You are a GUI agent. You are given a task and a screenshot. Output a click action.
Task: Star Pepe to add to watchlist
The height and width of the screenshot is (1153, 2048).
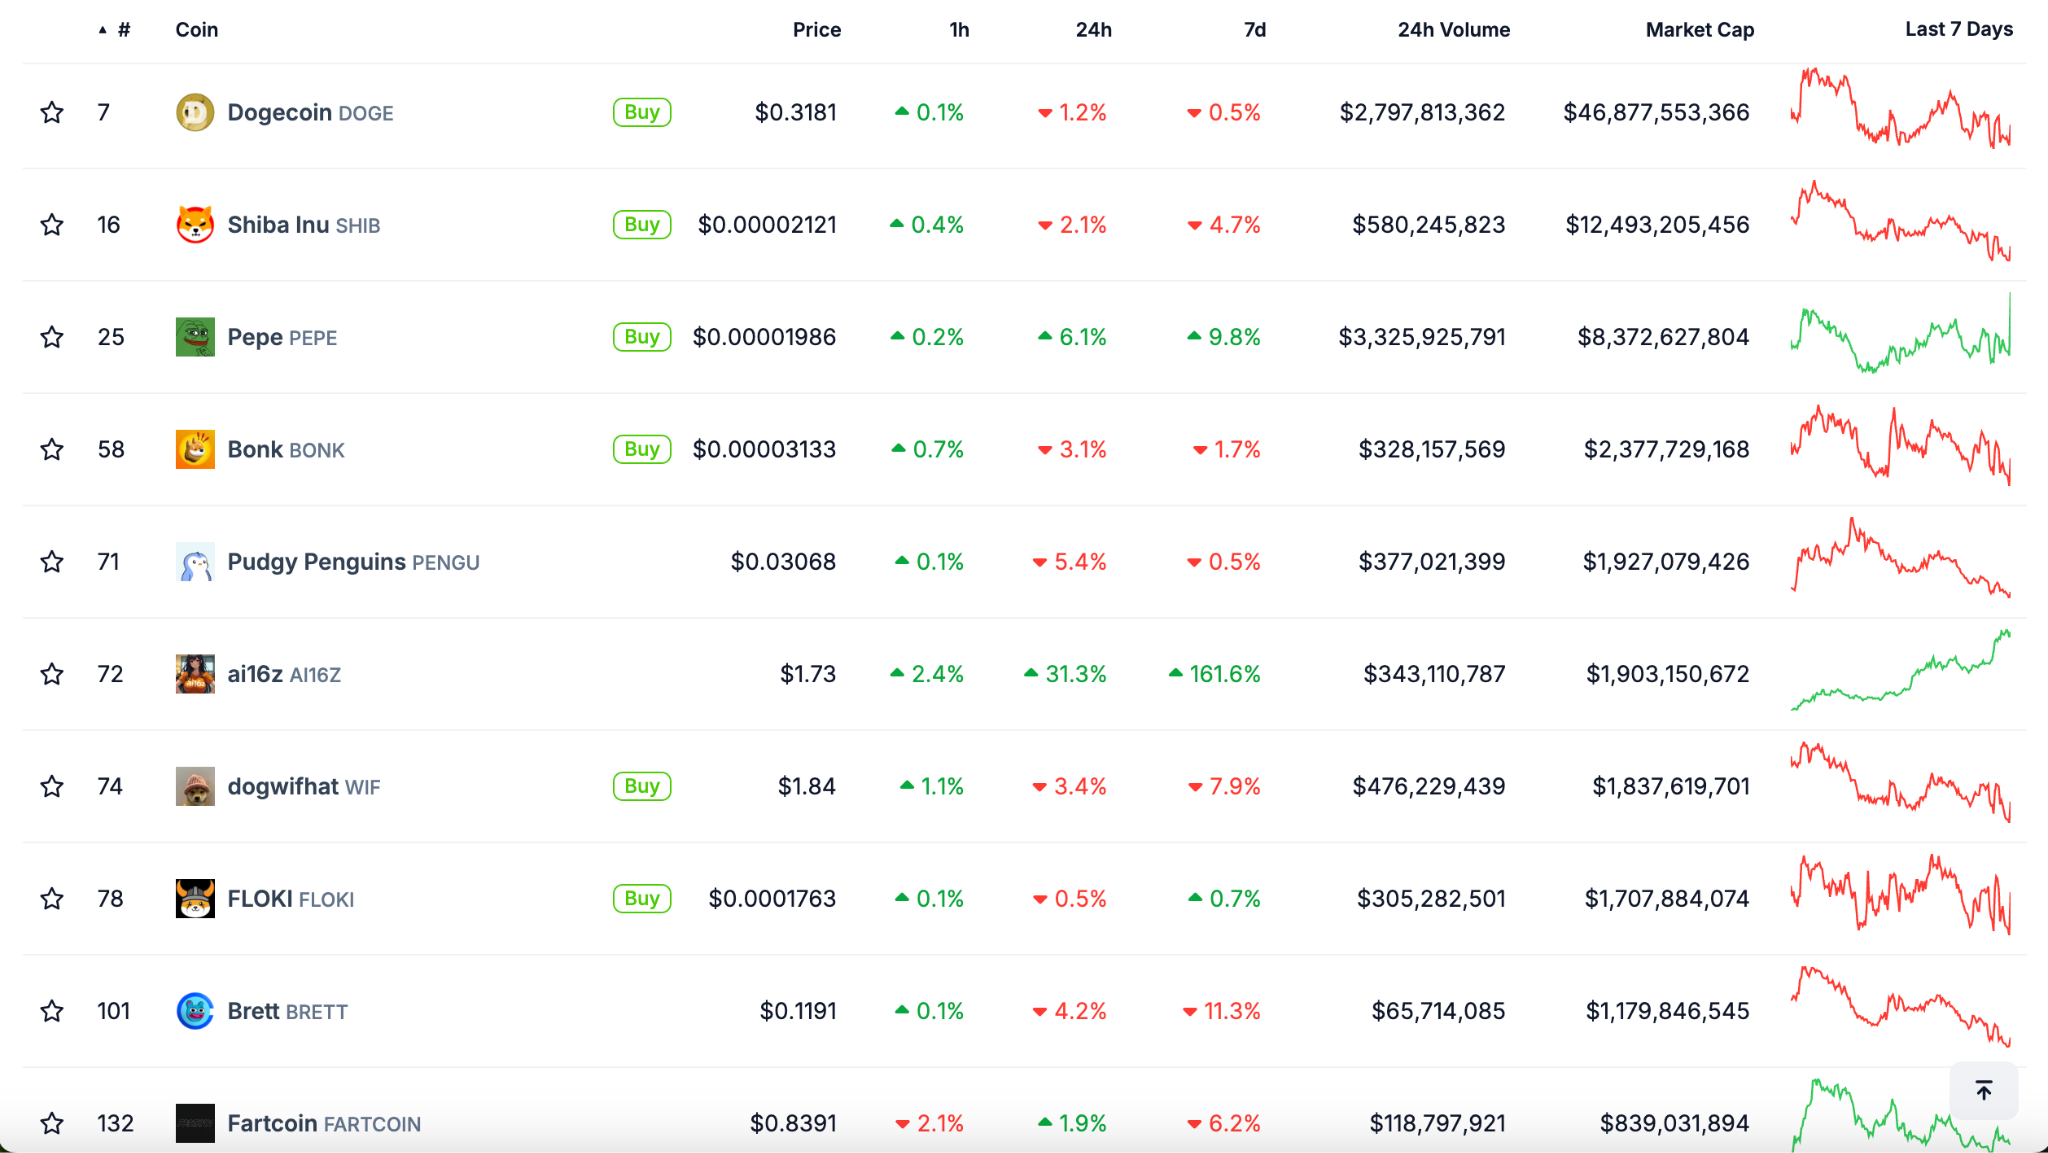pos(52,337)
